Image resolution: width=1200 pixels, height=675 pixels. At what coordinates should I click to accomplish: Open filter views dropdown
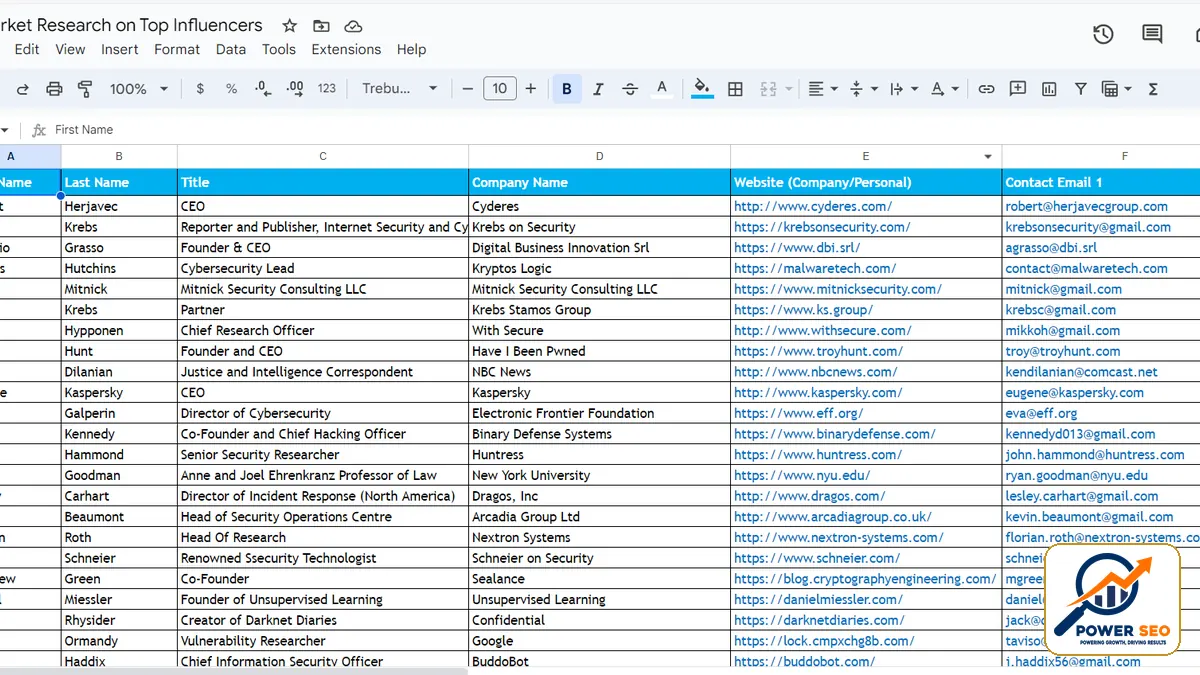[x=1116, y=89]
